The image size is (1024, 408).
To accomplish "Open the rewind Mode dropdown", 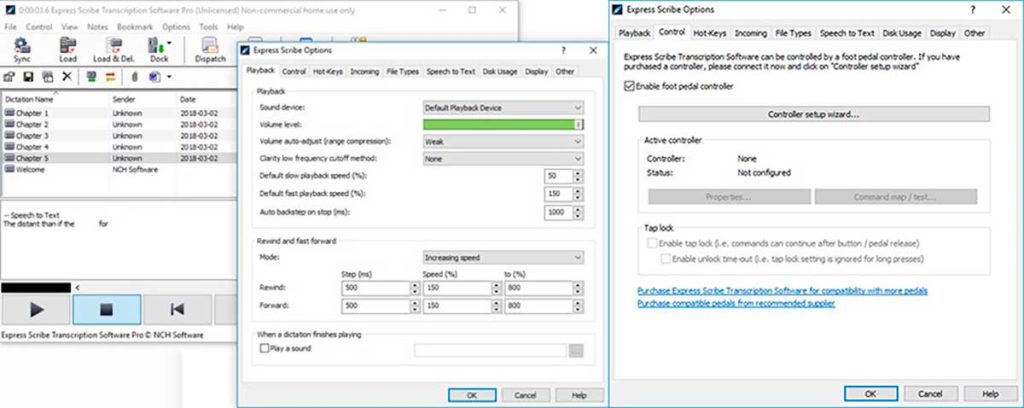I will (502, 257).
